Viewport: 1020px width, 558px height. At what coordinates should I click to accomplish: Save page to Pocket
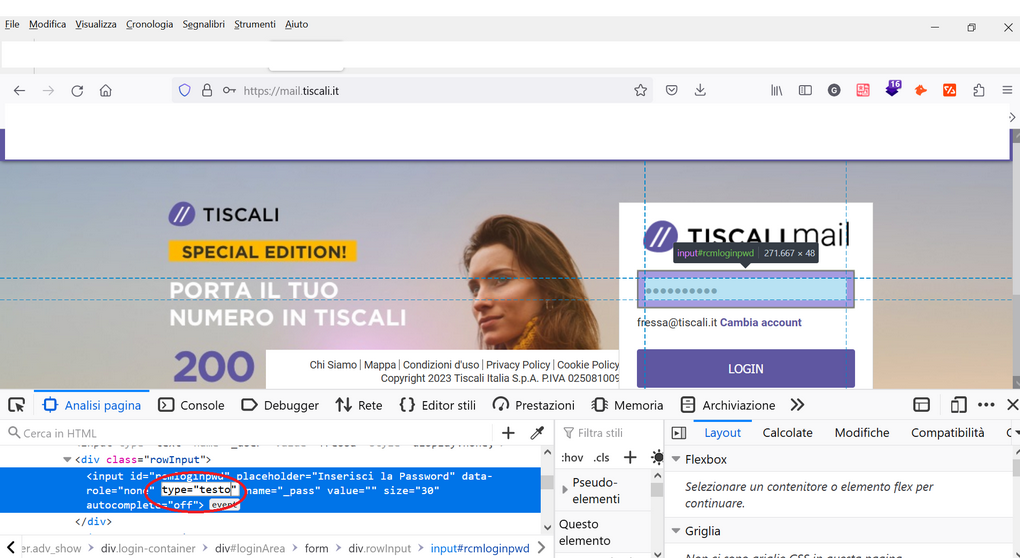coord(671,90)
